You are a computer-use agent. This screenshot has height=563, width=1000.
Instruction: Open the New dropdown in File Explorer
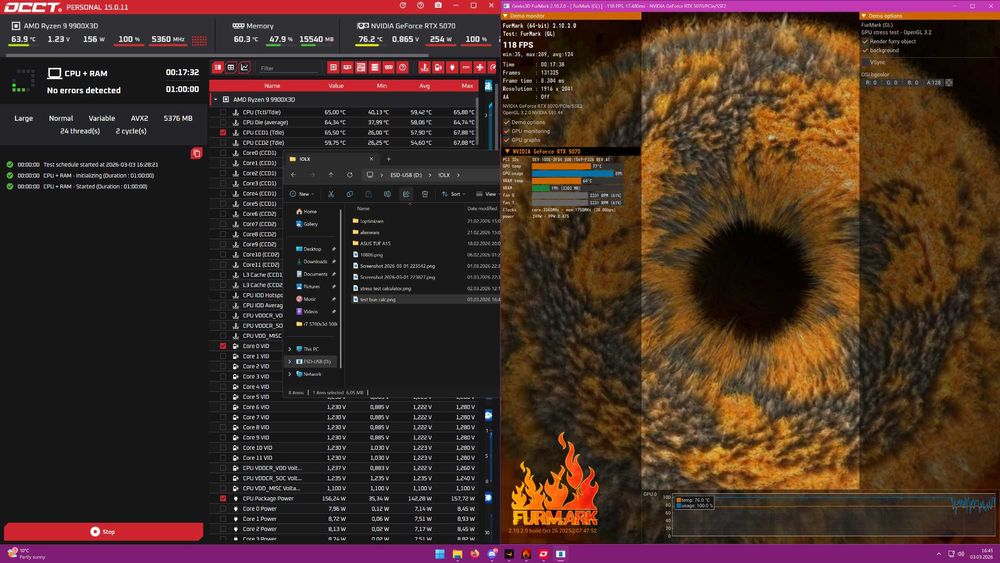302,194
